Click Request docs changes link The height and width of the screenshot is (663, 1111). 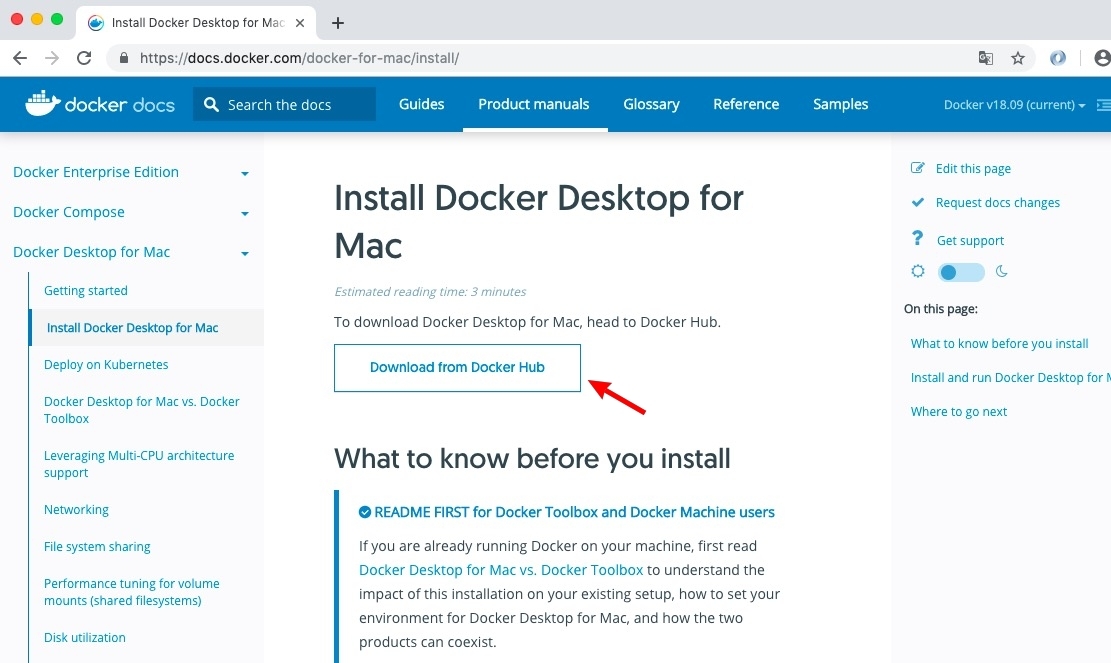[998, 203]
